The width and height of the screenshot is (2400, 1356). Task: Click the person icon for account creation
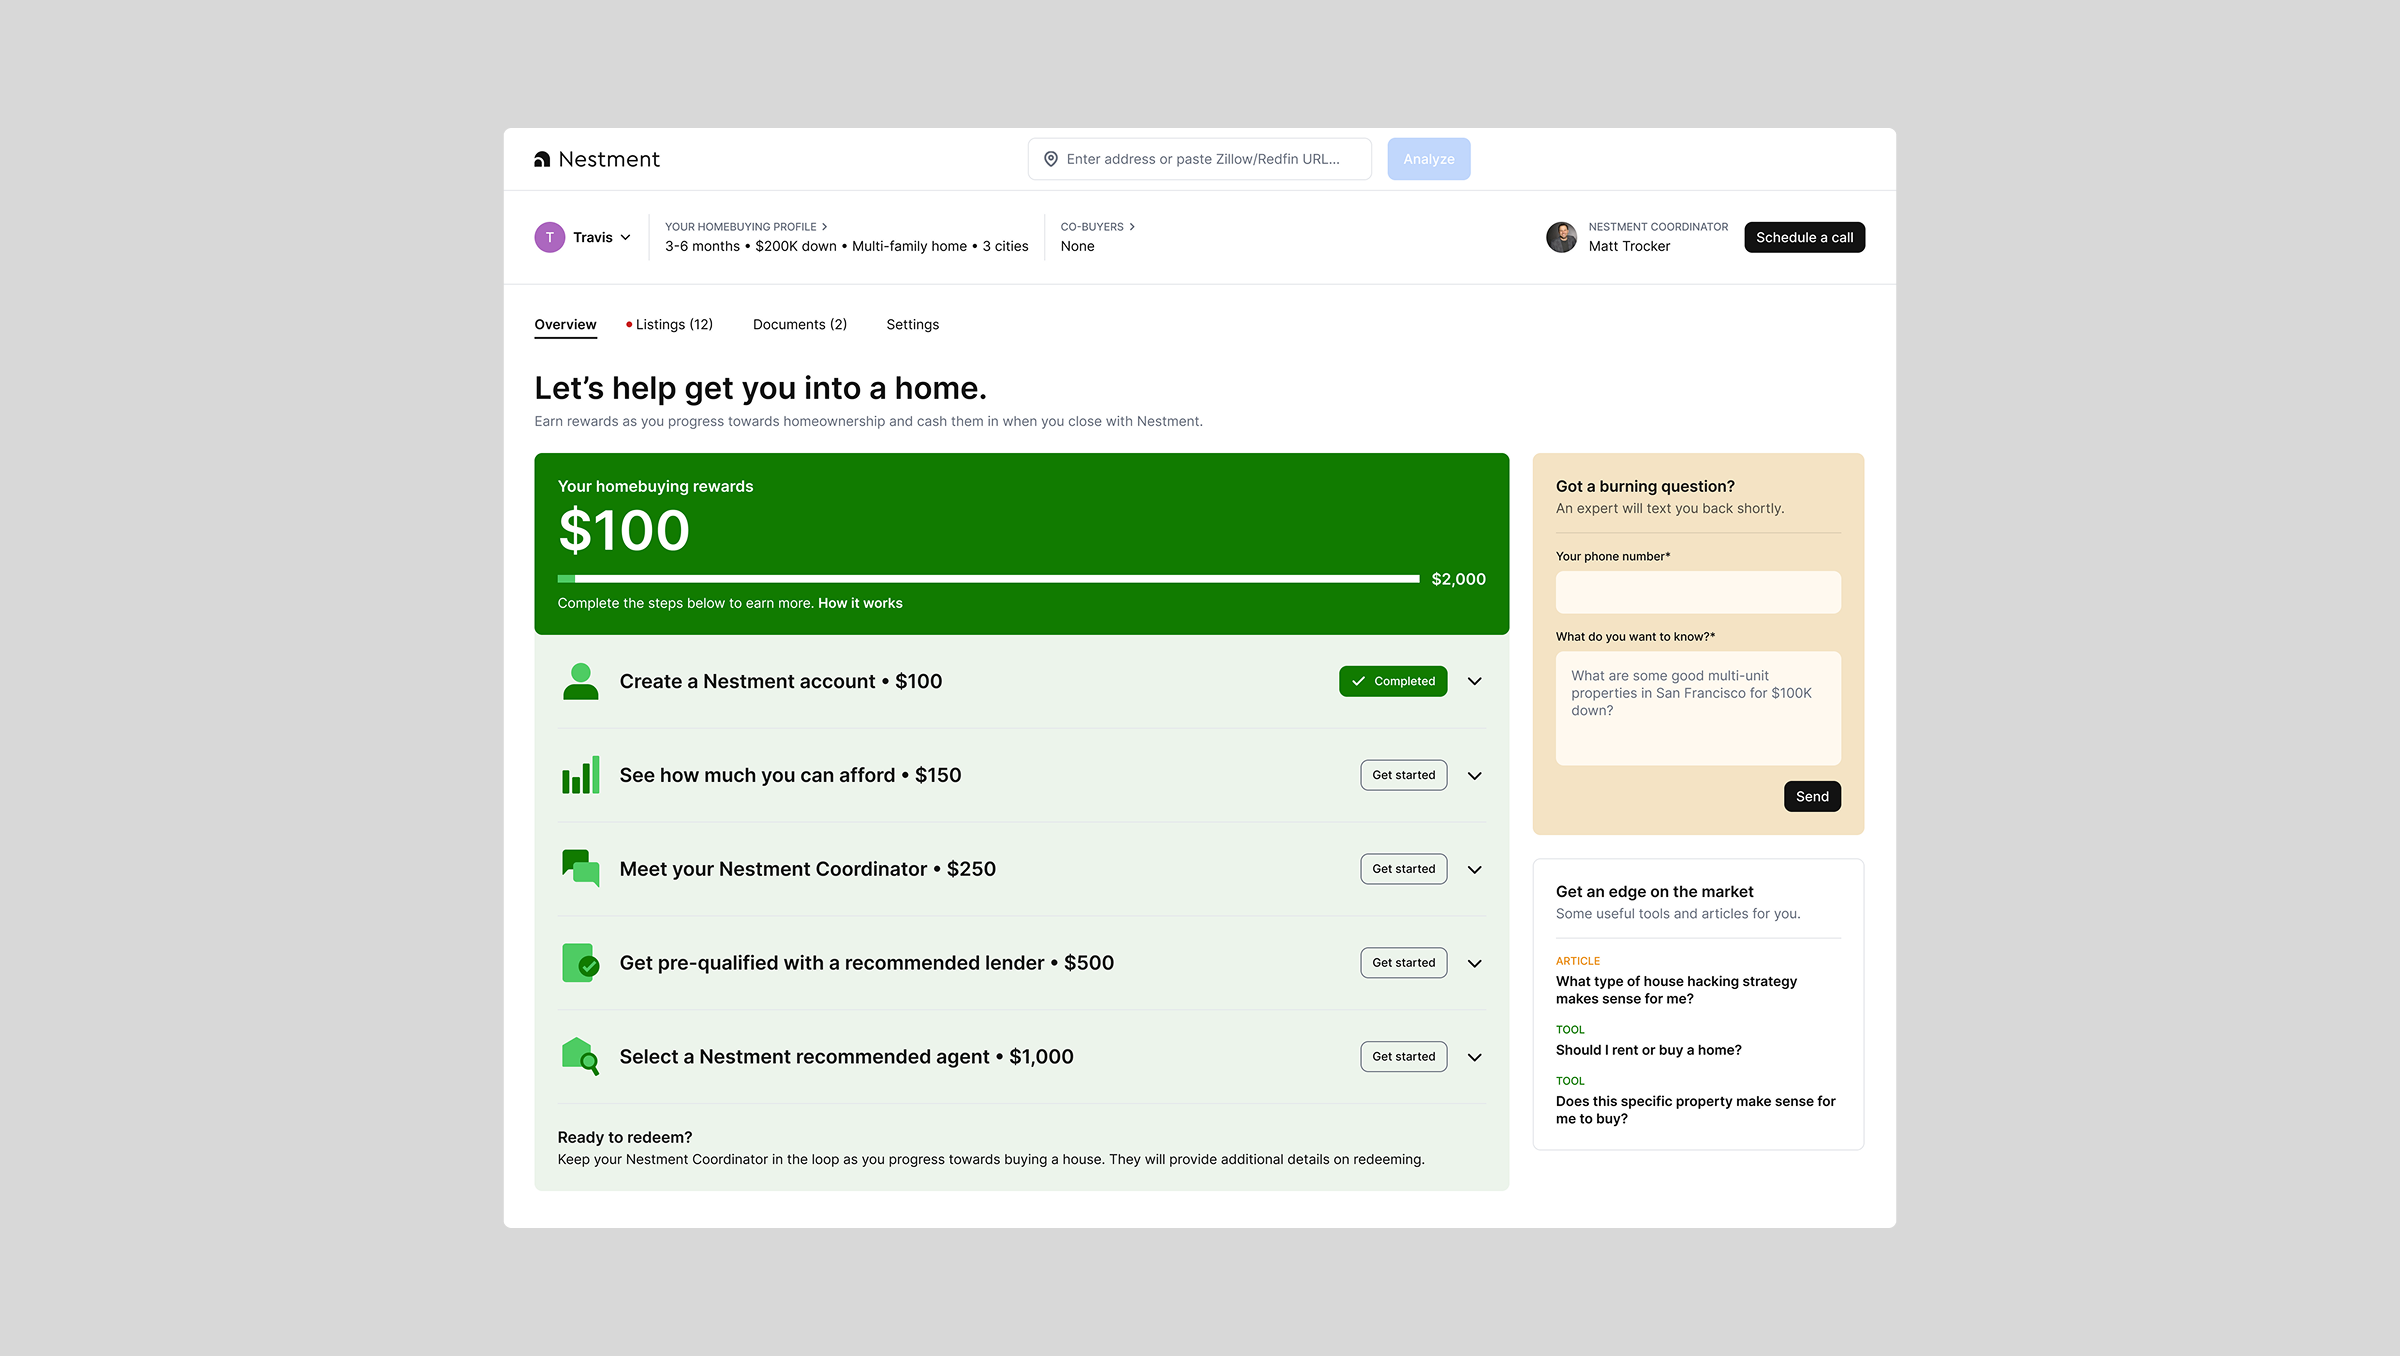point(580,681)
